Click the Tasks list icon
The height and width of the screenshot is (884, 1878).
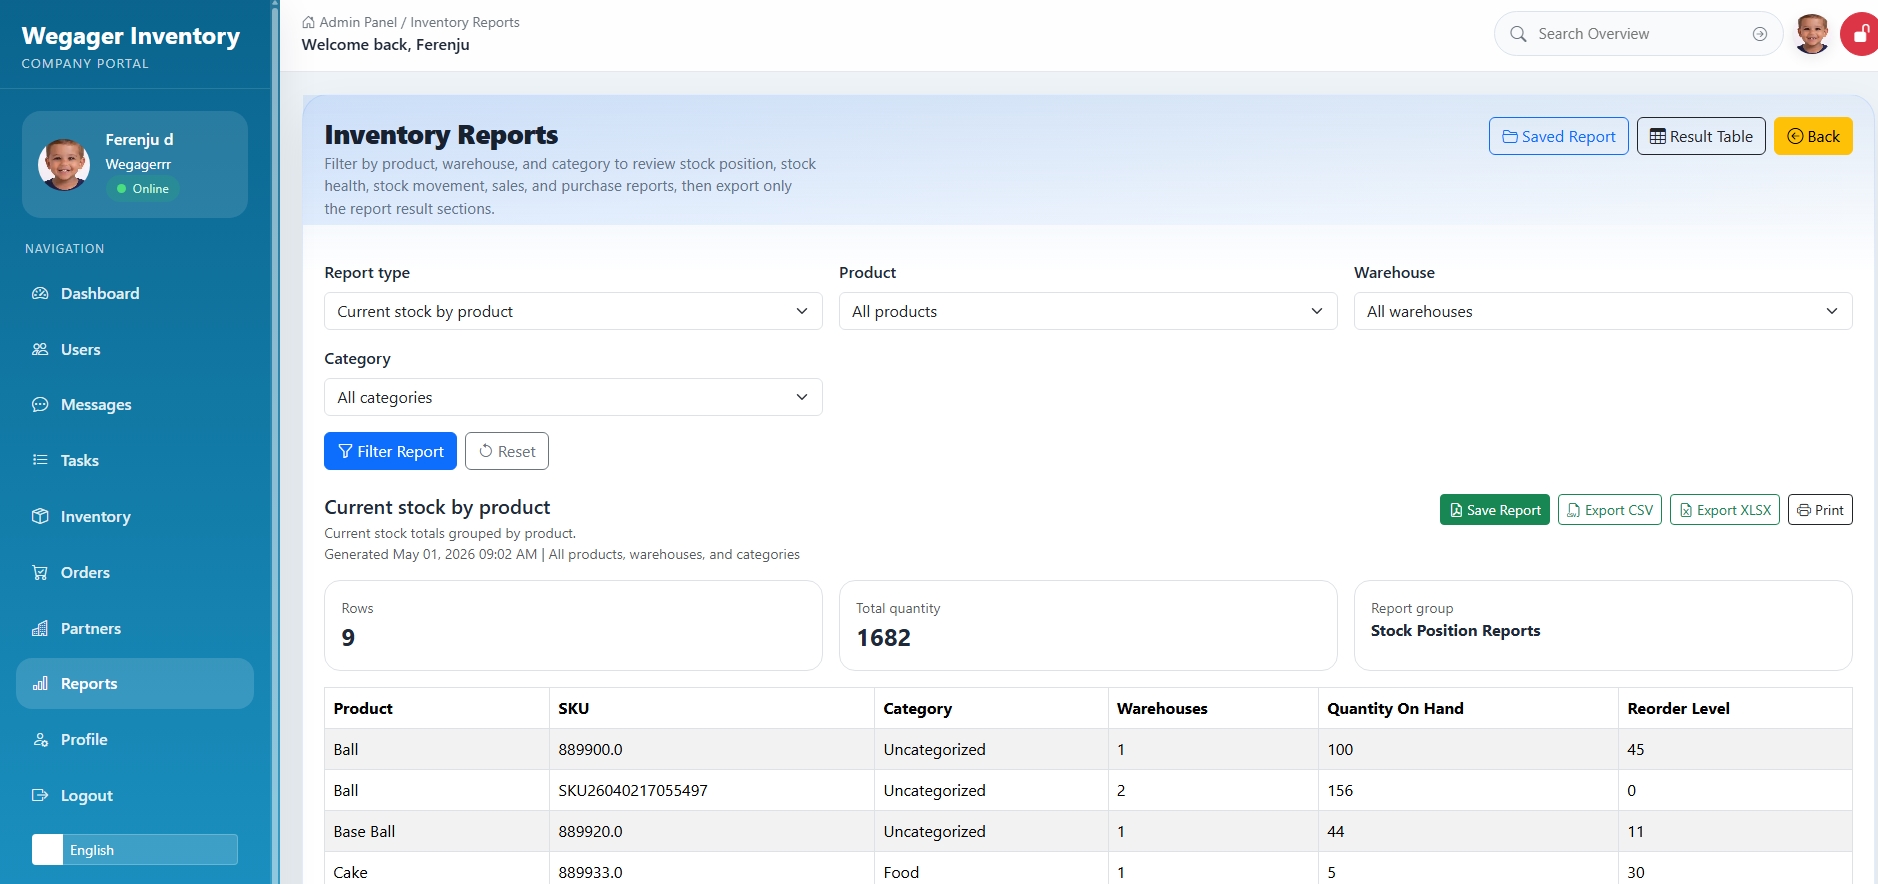coord(40,460)
